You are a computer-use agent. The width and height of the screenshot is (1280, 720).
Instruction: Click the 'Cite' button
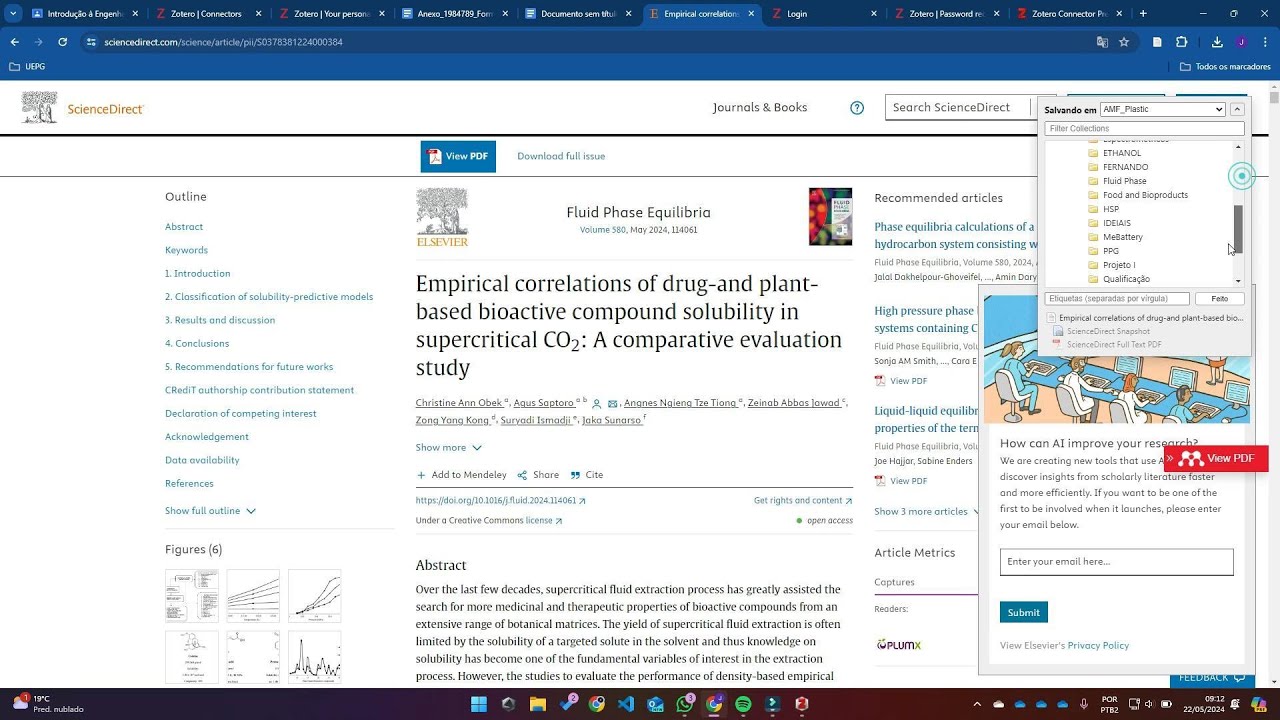(587, 475)
